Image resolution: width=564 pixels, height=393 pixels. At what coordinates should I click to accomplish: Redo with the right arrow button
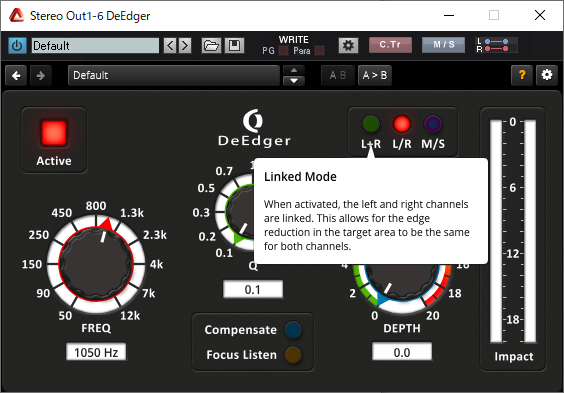[41, 76]
